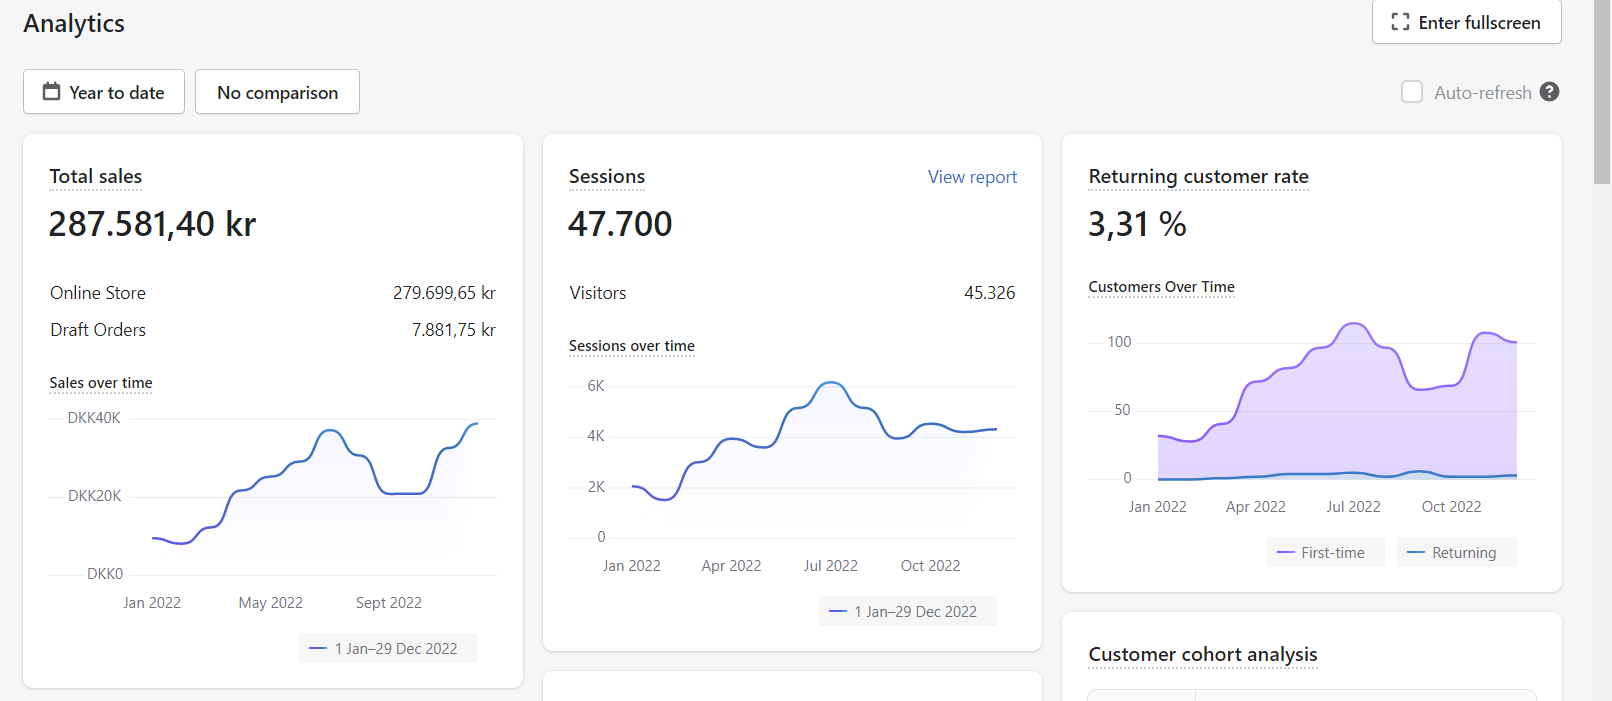The width and height of the screenshot is (1612, 701).
Task: Open View report link for Sessions
Action: click(x=971, y=177)
